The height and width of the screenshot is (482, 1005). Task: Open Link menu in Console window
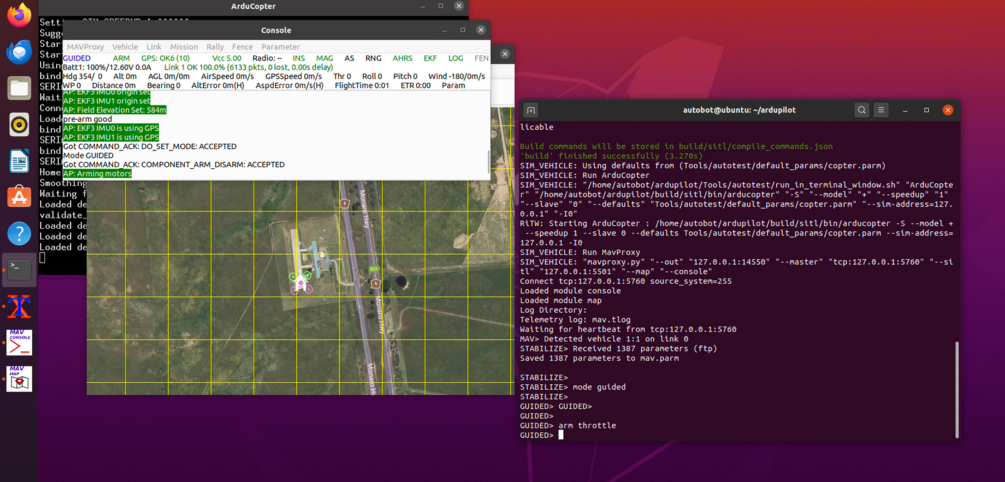point(154,47)
